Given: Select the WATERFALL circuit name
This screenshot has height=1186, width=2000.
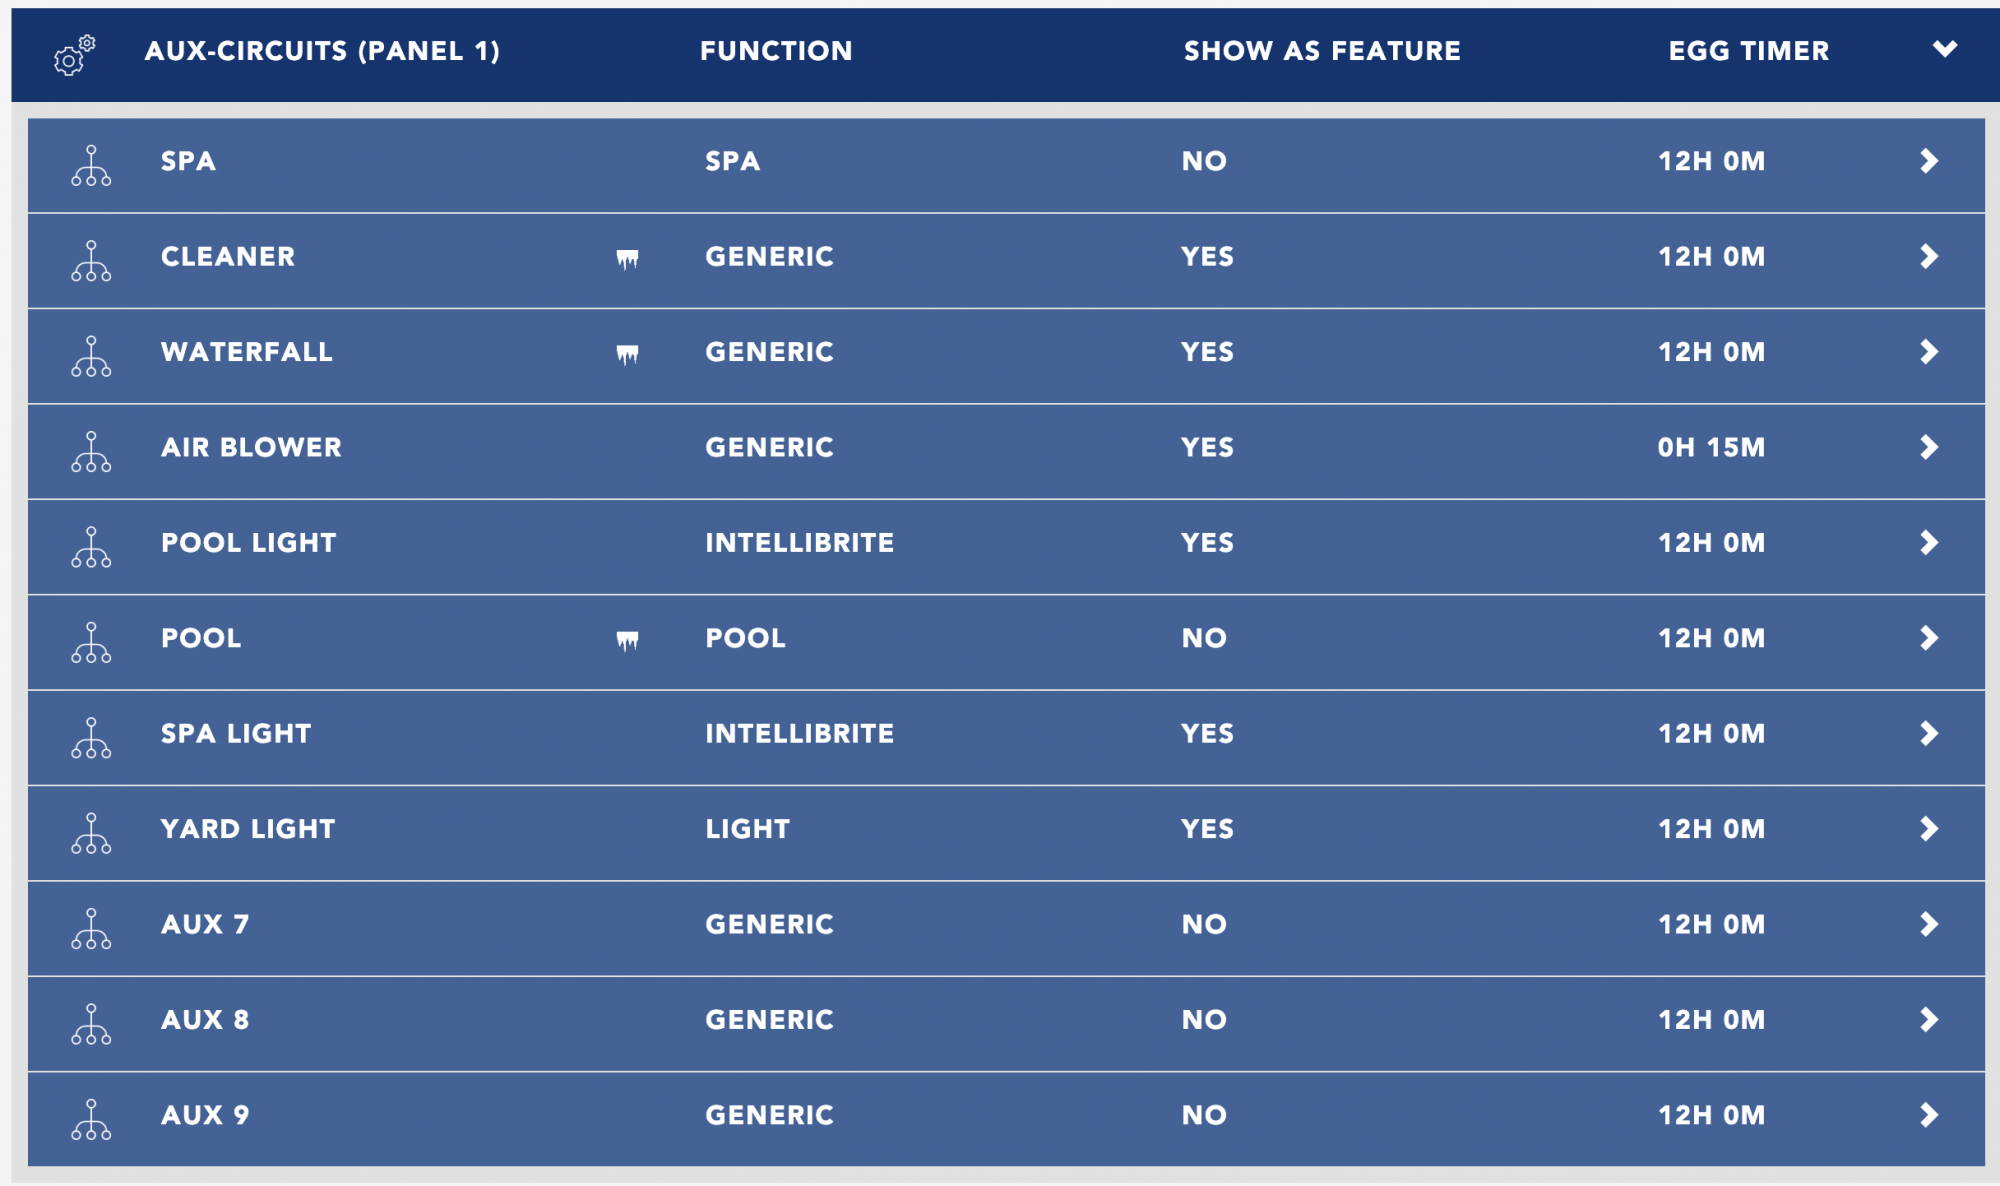Looking at the screenshot, I should pos(247,352).
